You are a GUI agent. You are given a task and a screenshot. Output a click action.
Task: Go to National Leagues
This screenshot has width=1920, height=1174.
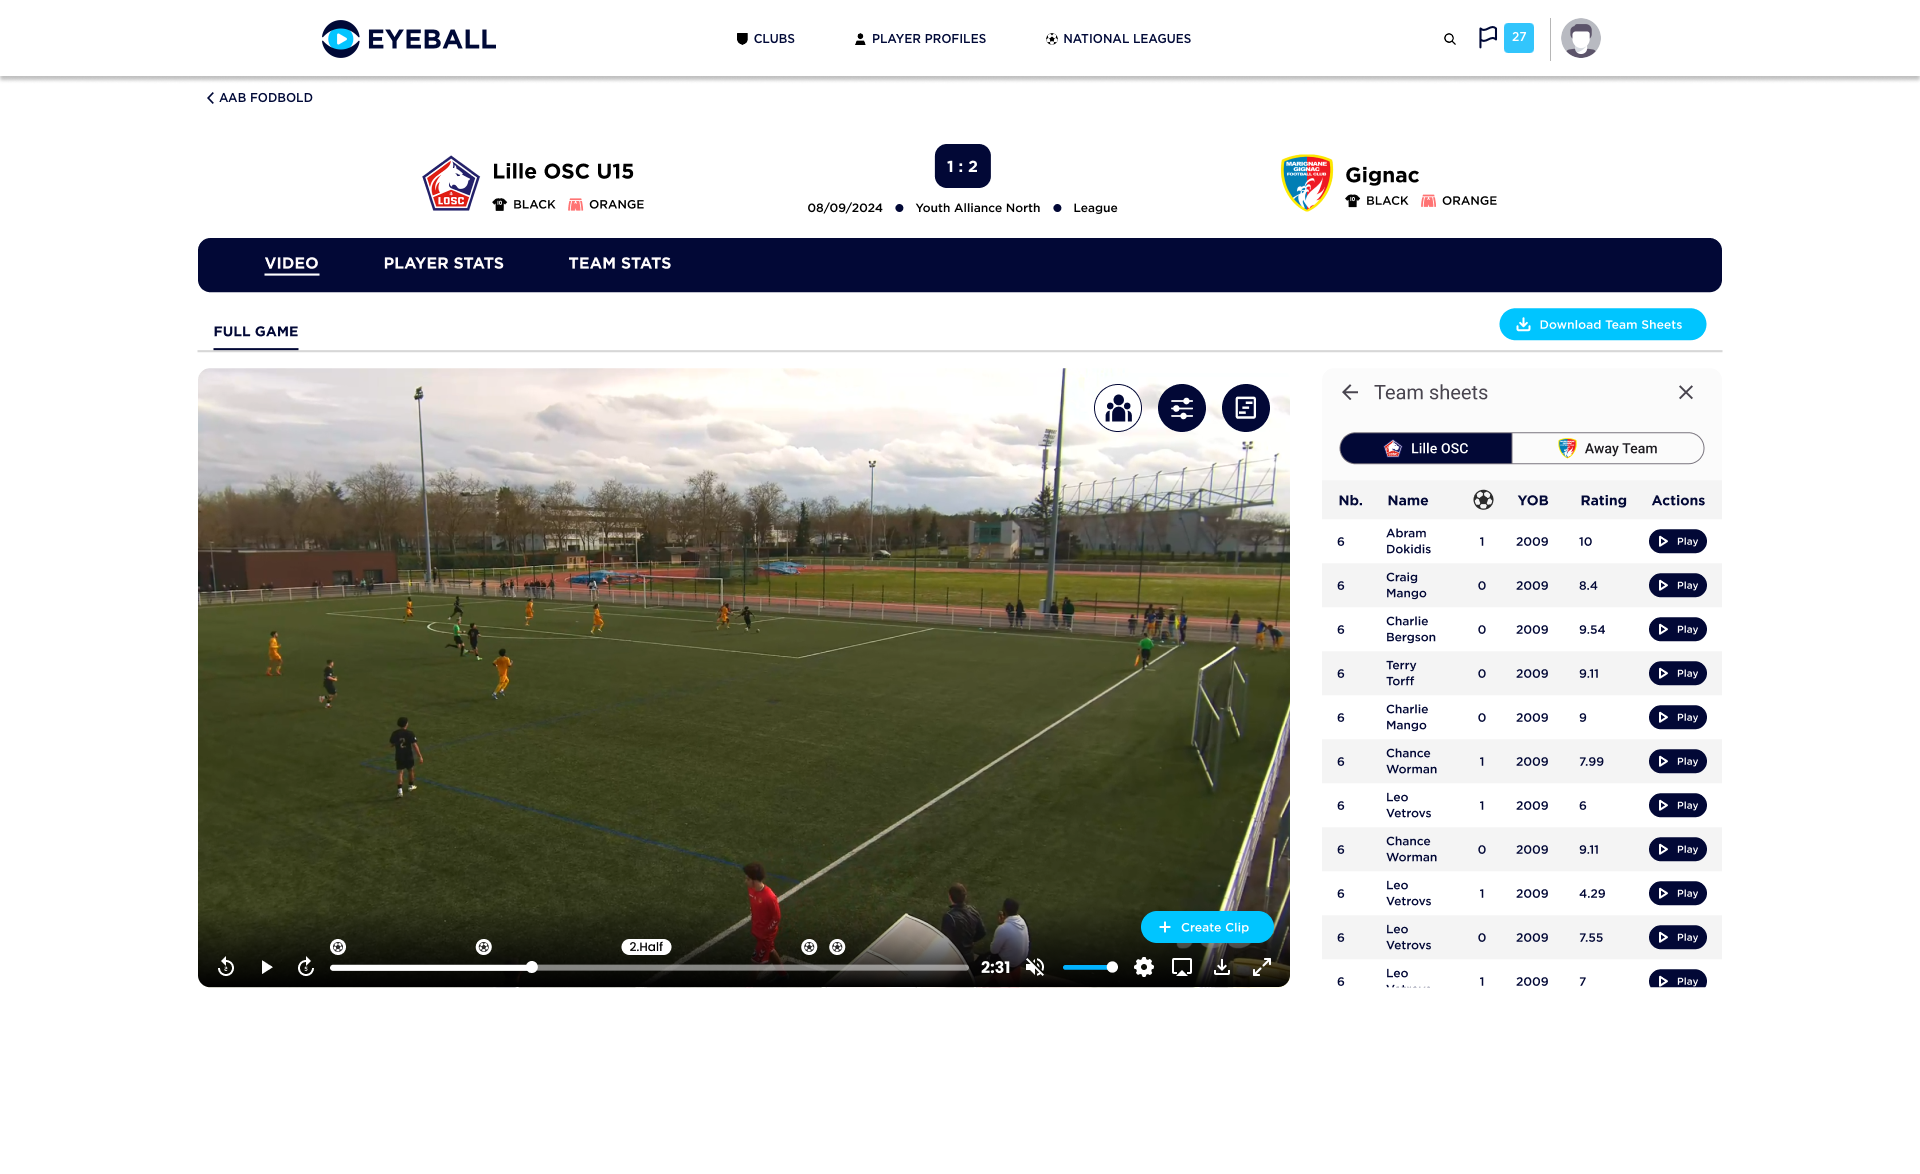[1118, 39]
